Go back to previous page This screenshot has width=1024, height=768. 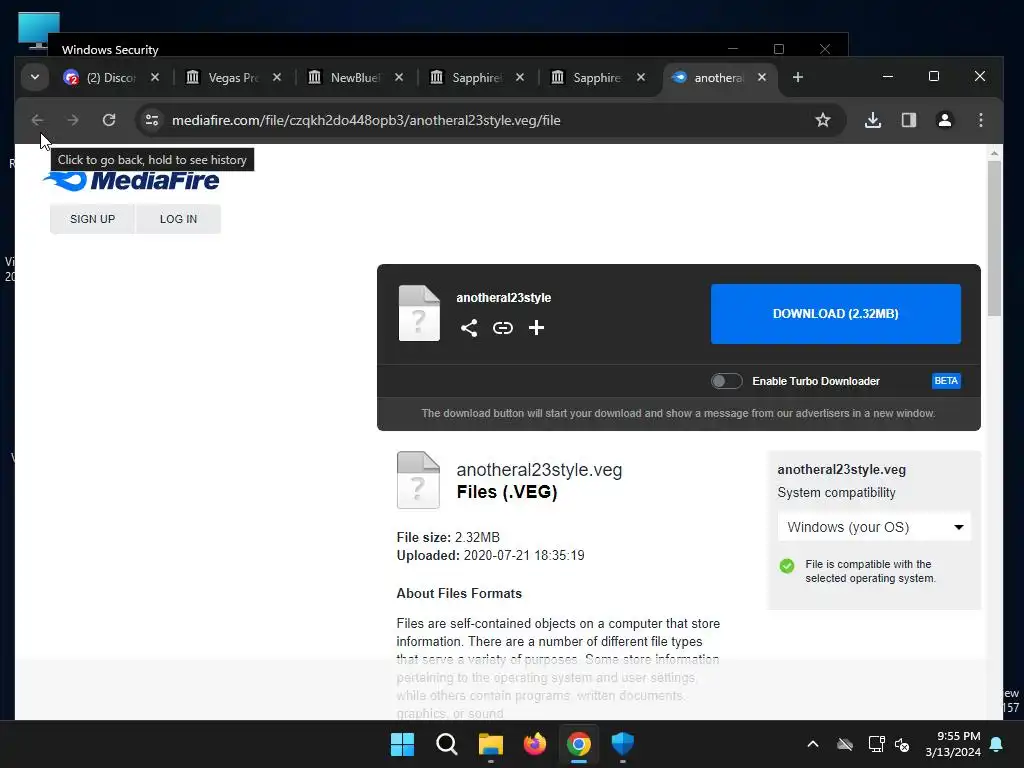[x=37, y=120]
